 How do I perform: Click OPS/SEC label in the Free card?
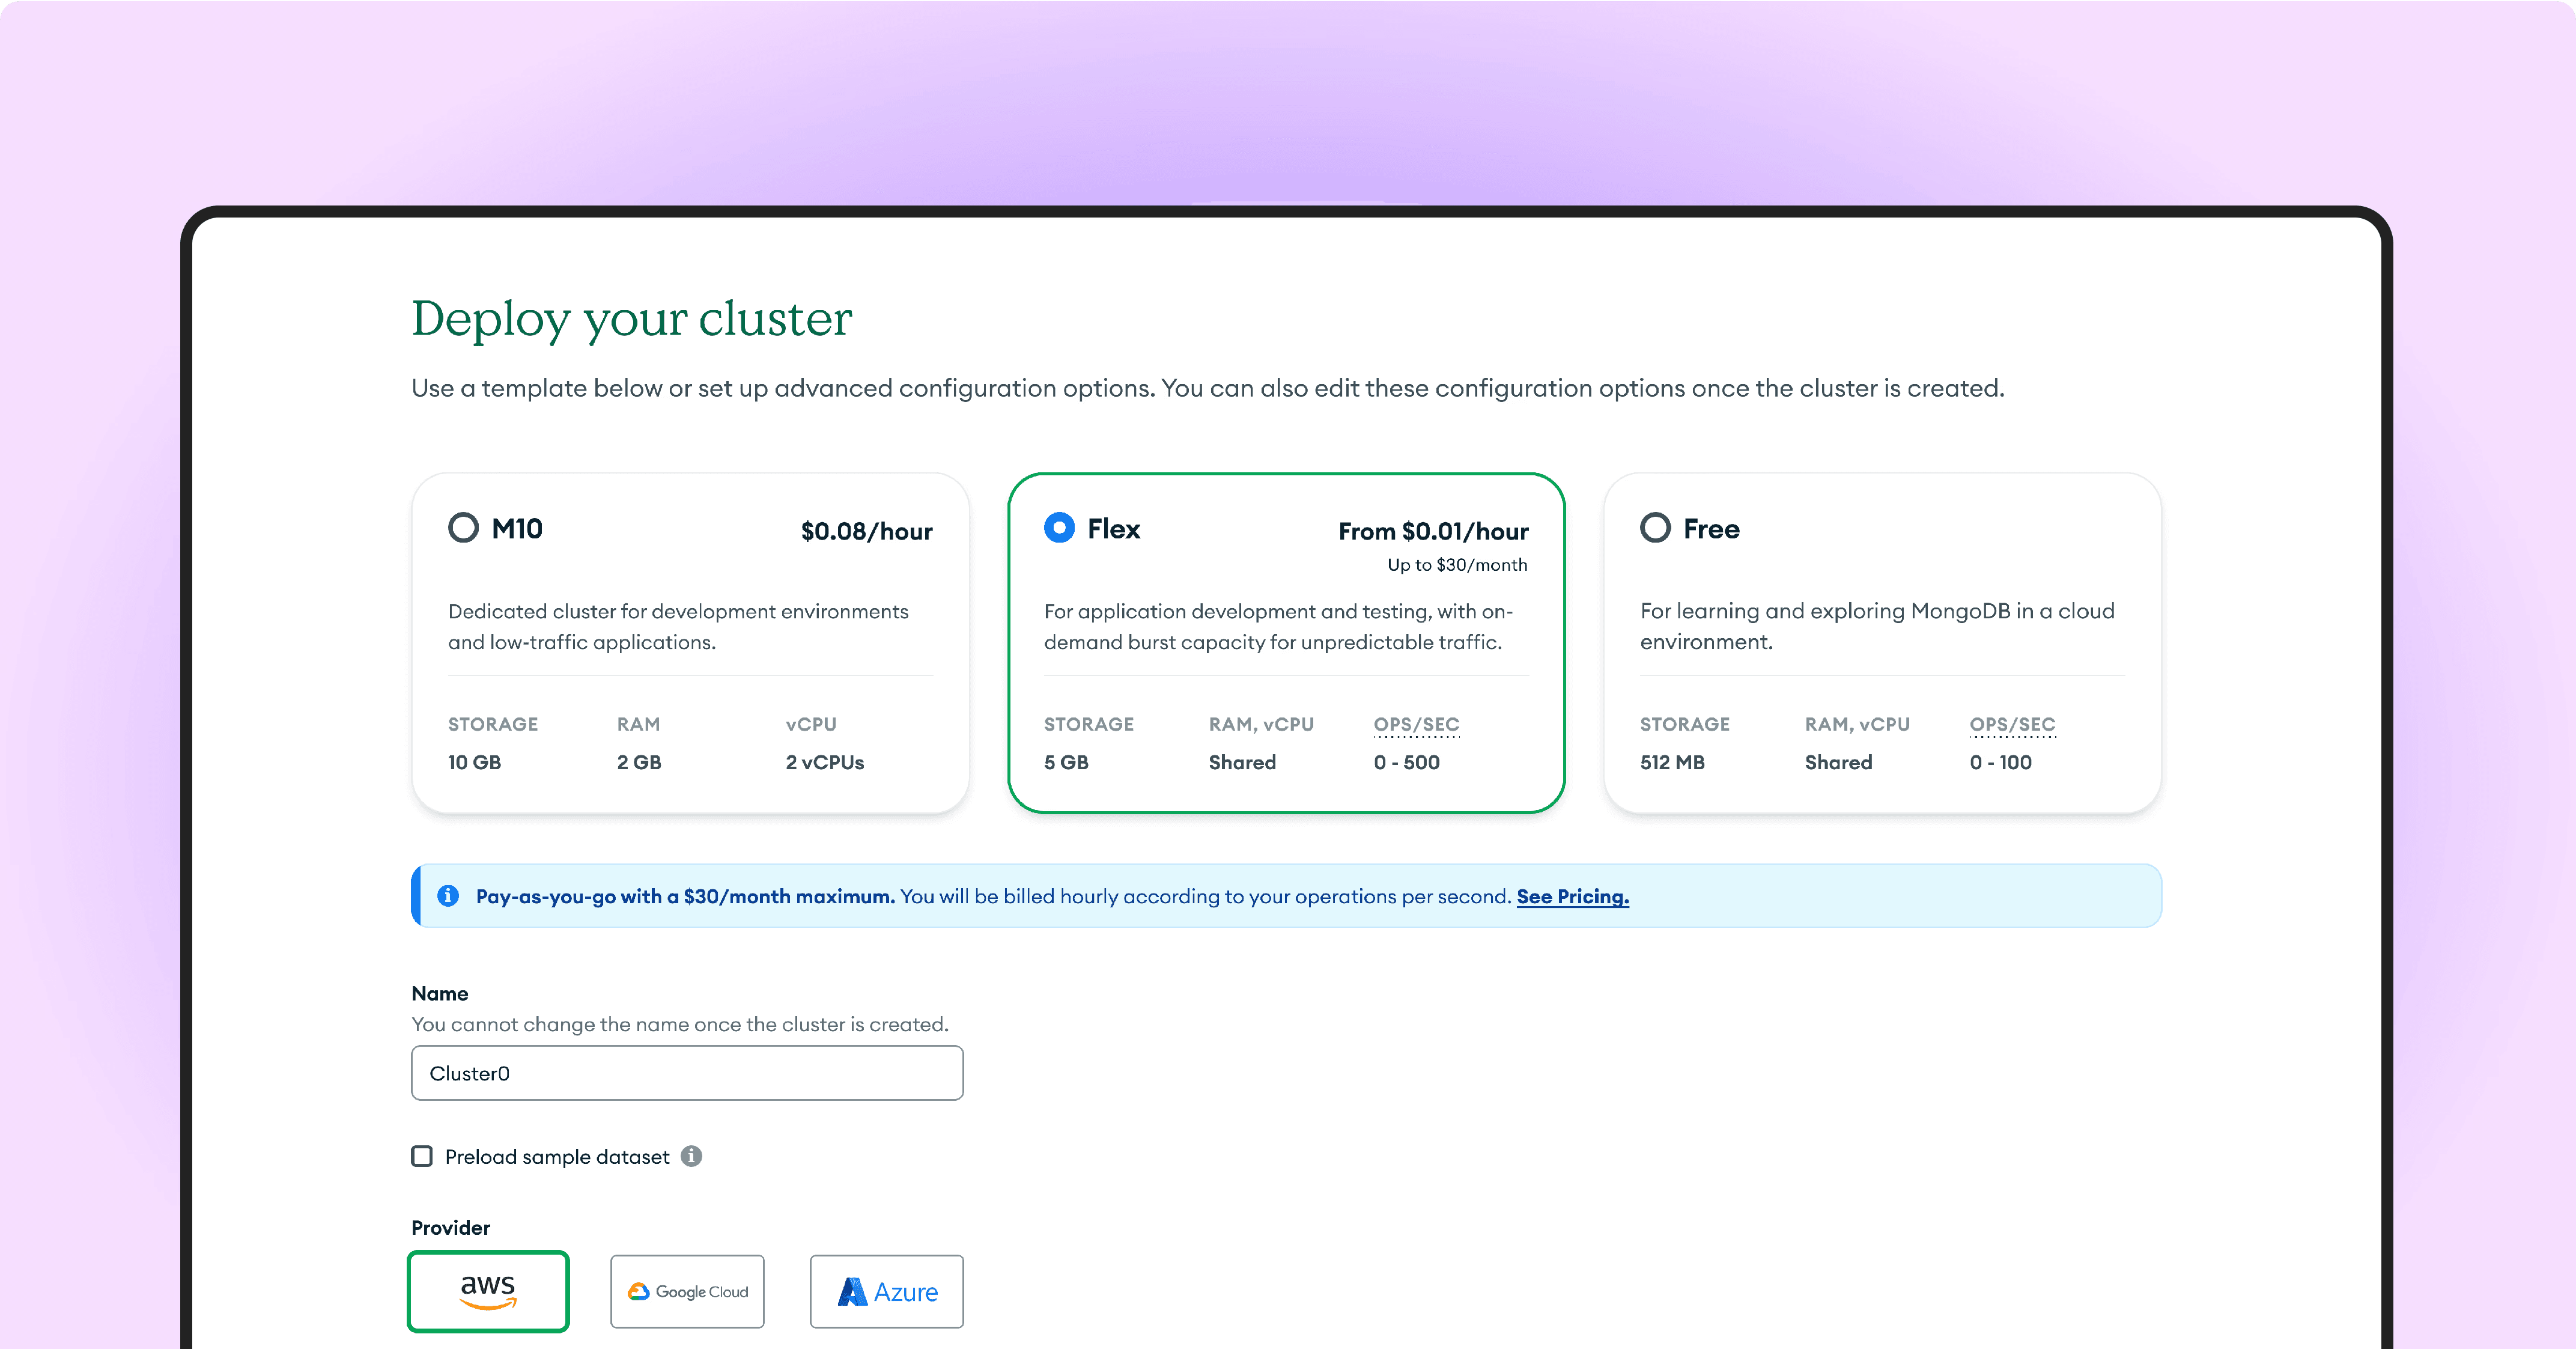click(x=2012, y=724)
